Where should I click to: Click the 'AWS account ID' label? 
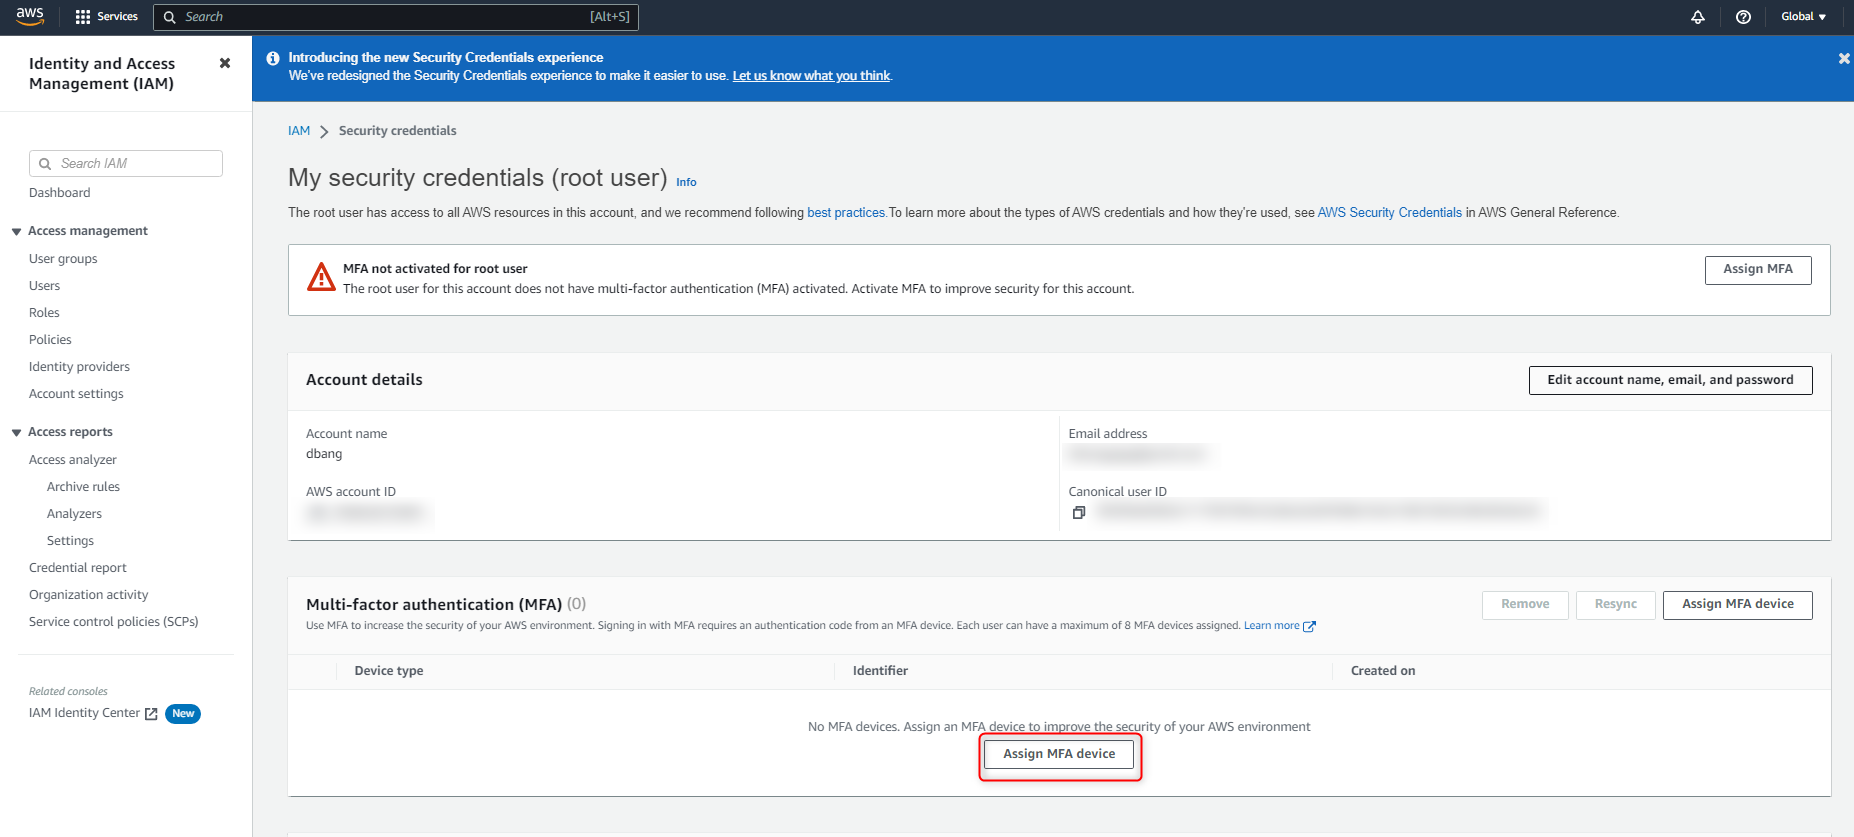(351, 492)
